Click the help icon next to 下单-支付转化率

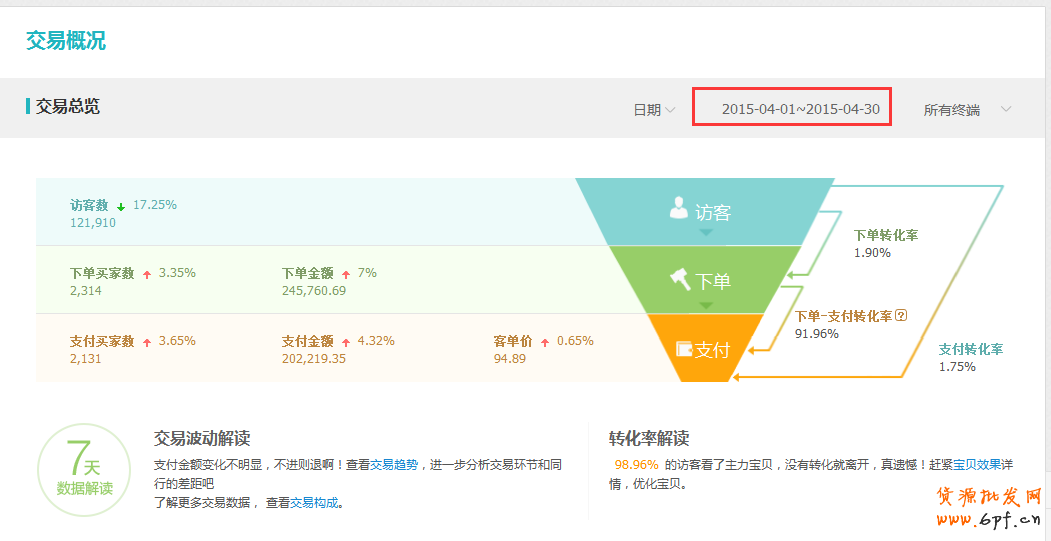pyautogui.click(x=901, y=315)
